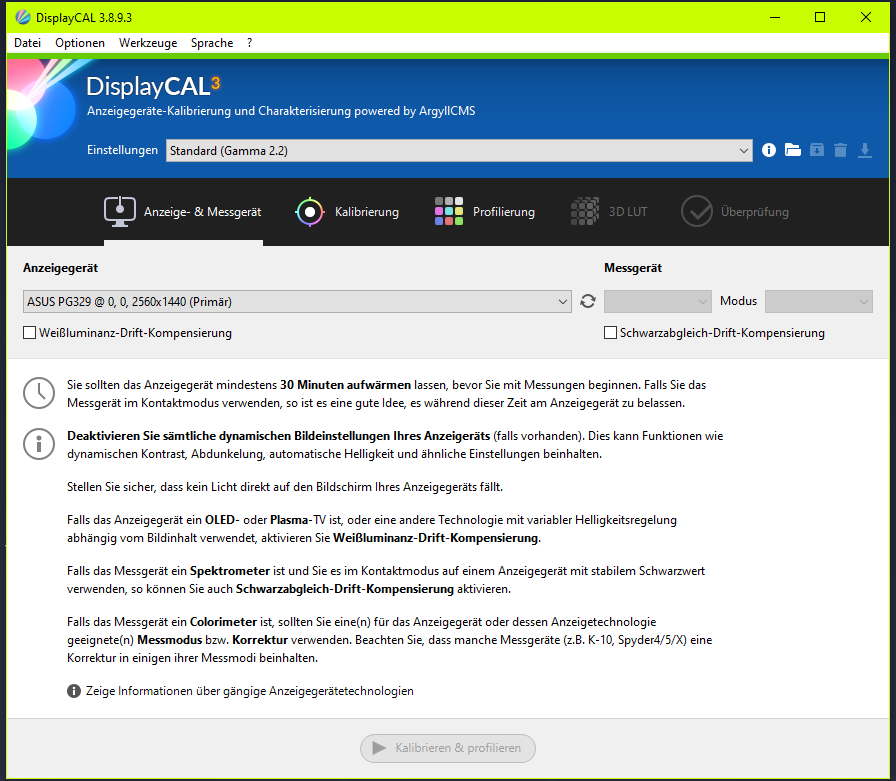
Task: Open the Messgerät instrument dropdown
Action: pyautogui.click(x=657, y=301)
